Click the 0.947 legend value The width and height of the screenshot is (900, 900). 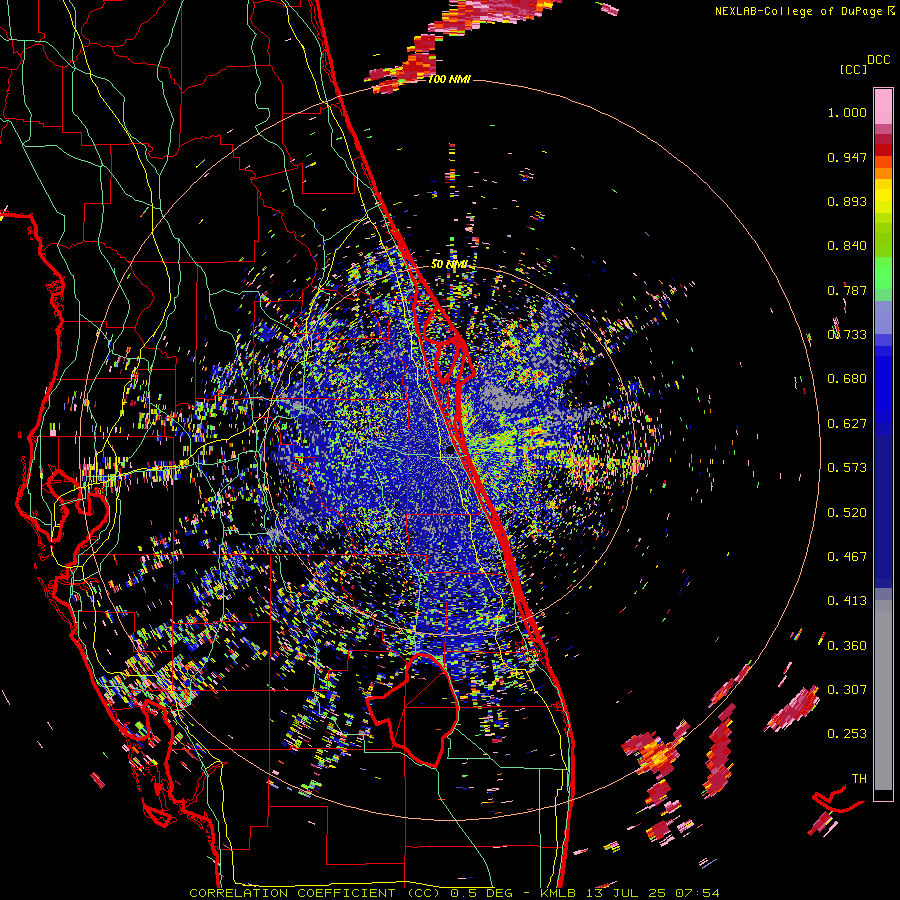[x=847, y=157]
